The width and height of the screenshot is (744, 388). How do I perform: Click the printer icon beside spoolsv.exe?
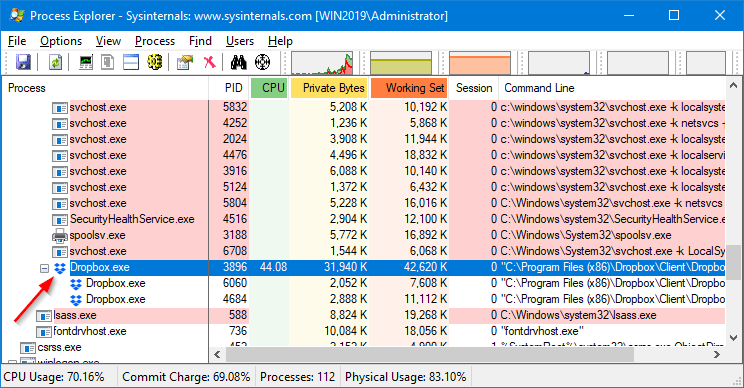60,235
